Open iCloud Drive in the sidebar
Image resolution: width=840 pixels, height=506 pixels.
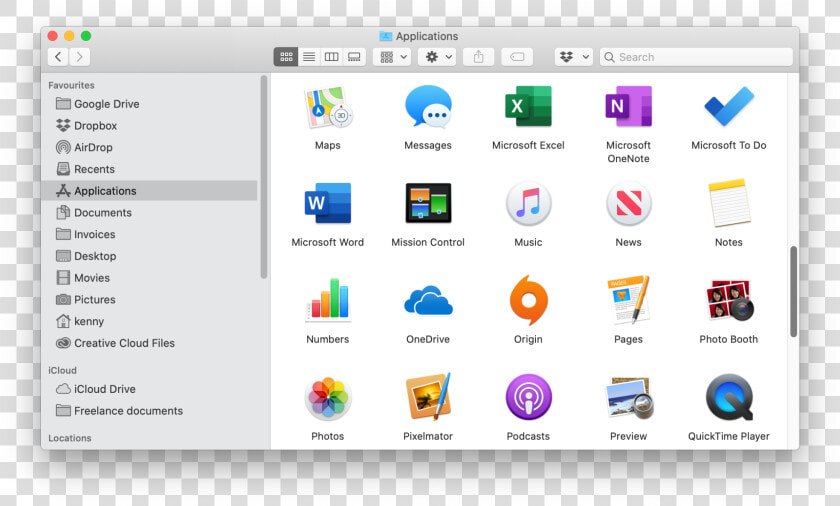coord(150,389)
